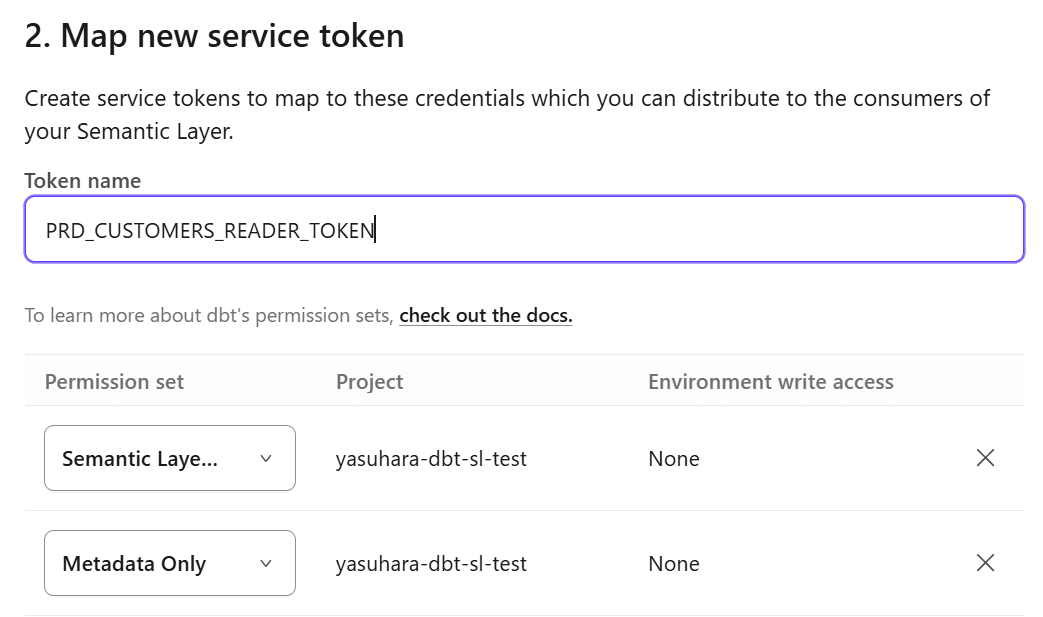This screenshot has width=1043, height=617.
Task: Click the Project column header
Action: coord(370,382)
